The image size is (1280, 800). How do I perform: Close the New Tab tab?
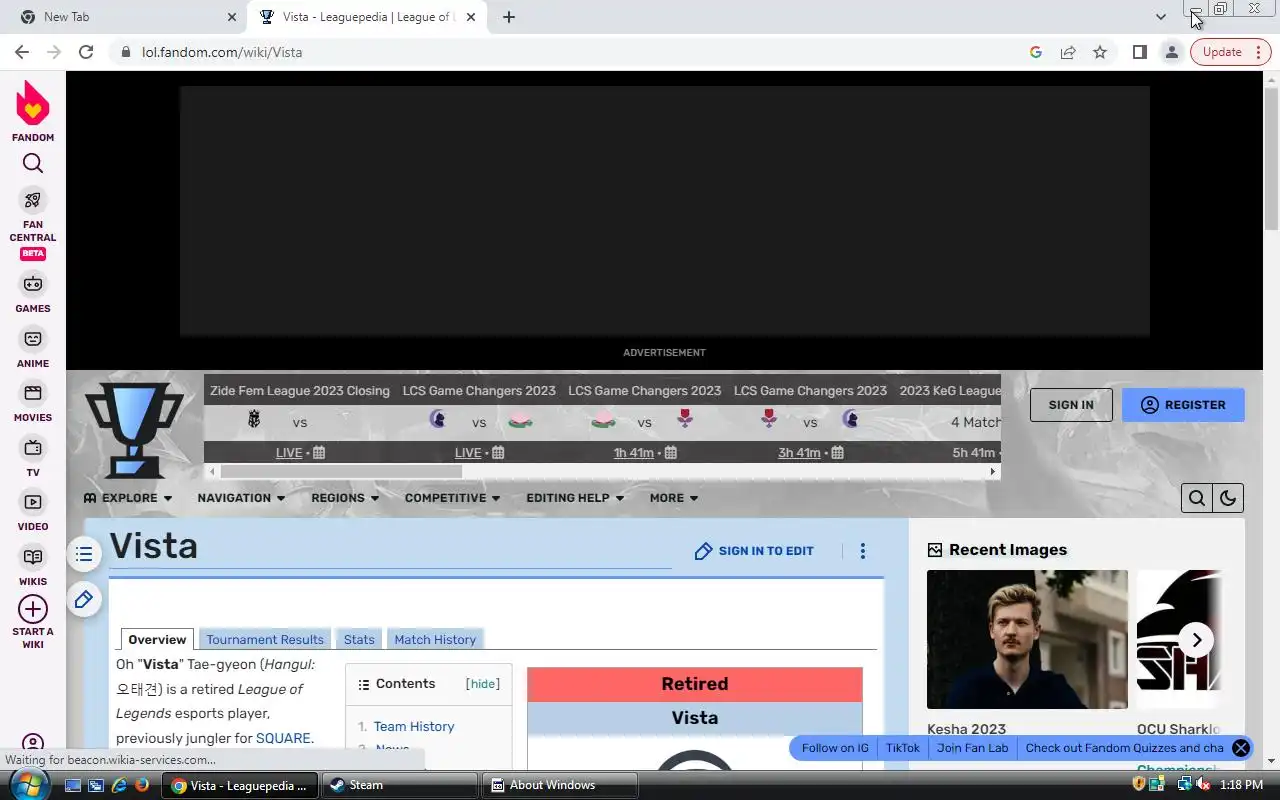point(232,17)
